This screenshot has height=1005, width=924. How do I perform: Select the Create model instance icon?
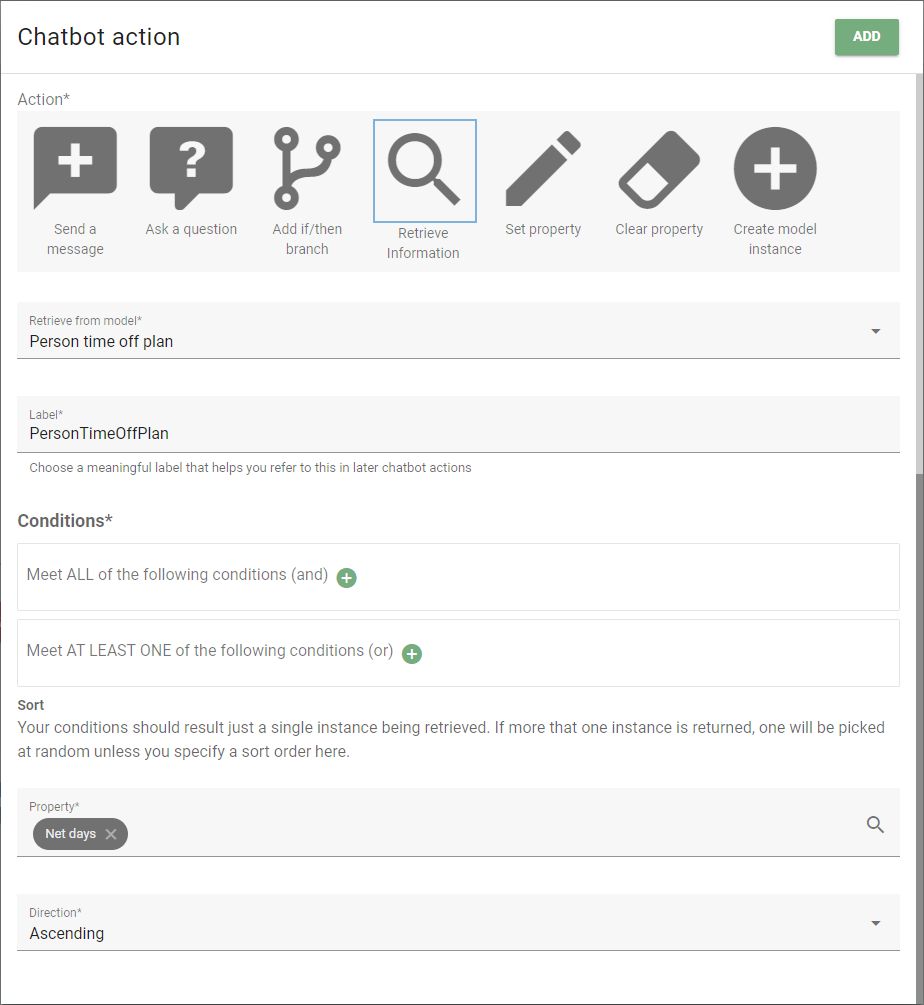(775, 168)
